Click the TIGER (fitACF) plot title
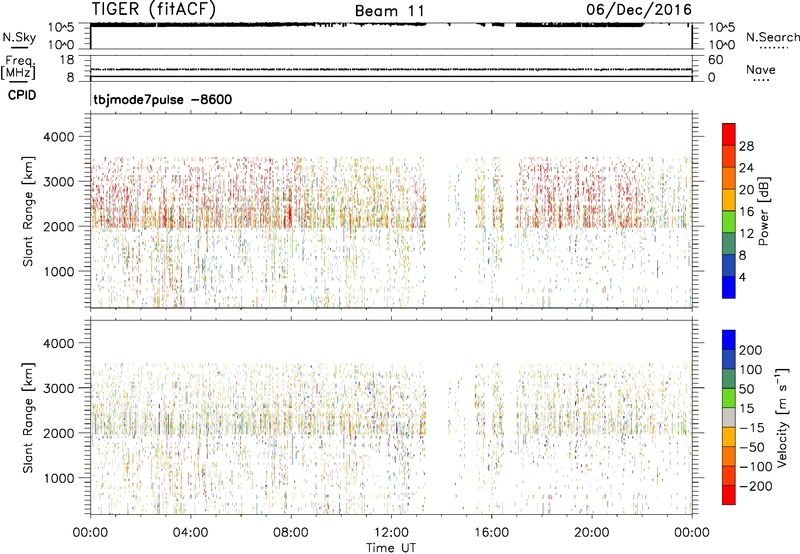800x554 pixels. 154,9
